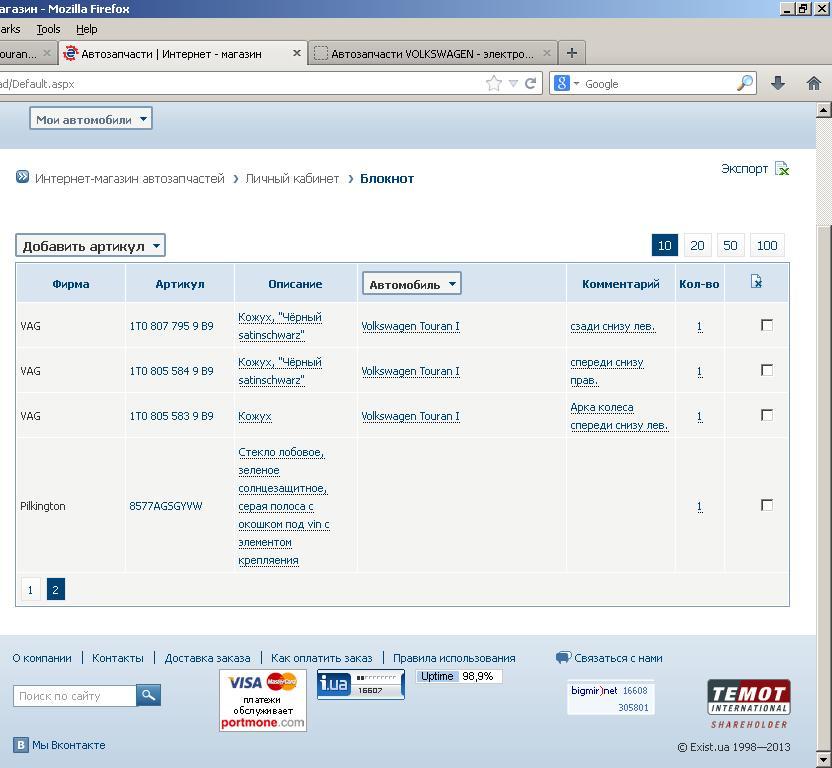832x768 pixels.
Task: Open the Кожух description for 1T0 805 583
Action: [x=255, y=417]
